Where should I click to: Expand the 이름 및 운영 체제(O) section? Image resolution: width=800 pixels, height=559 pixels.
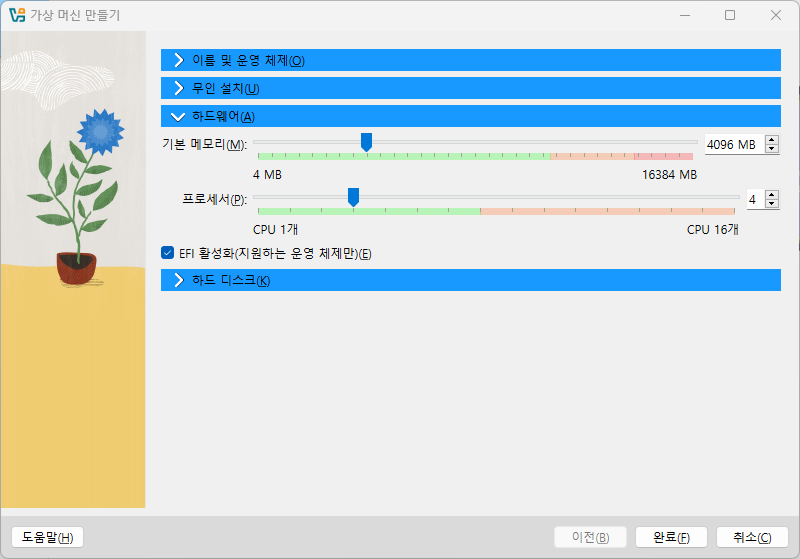coord(470,60)
